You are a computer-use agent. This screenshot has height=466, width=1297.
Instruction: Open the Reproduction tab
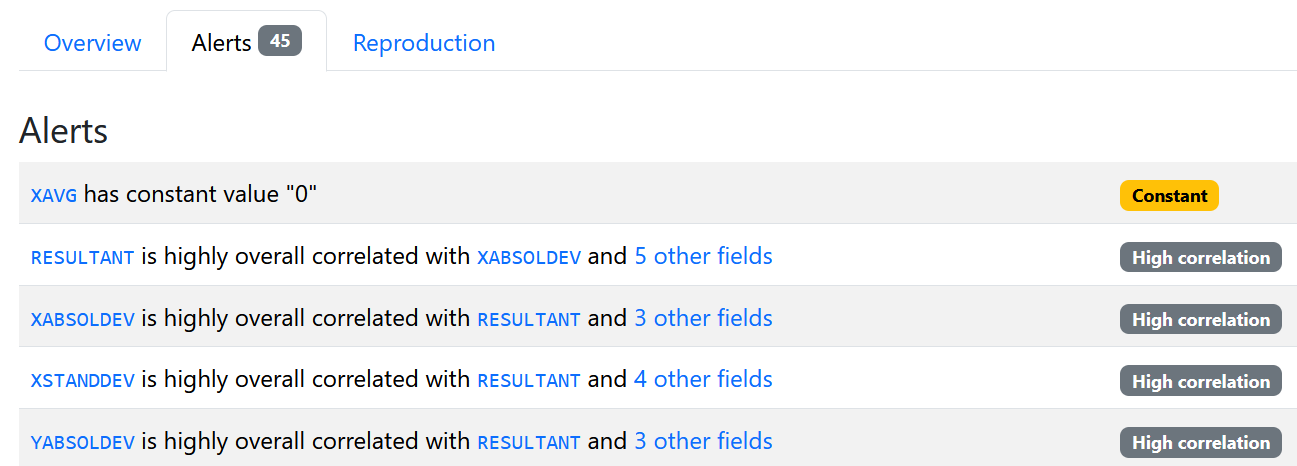[x=424, y=43]
